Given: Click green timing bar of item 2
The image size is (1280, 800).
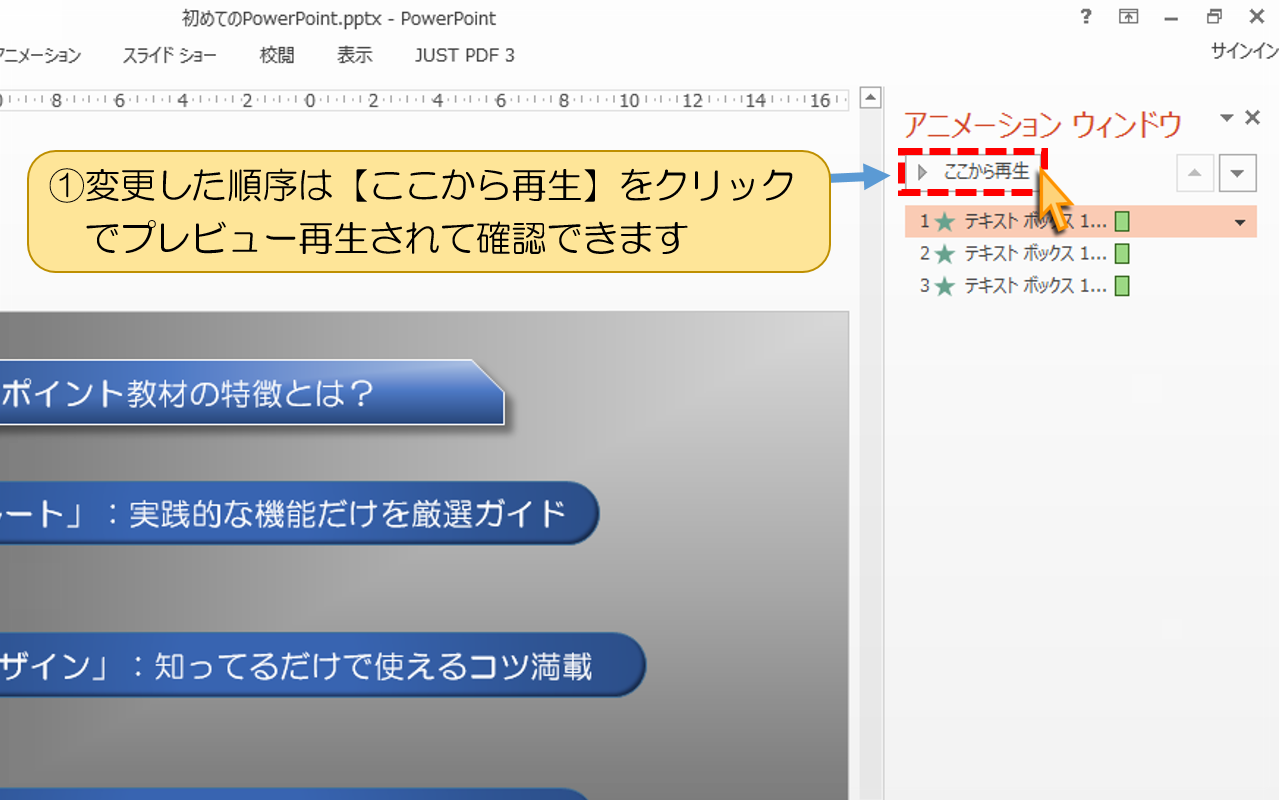Looking at the screenshot, I should coord(1122,254).
